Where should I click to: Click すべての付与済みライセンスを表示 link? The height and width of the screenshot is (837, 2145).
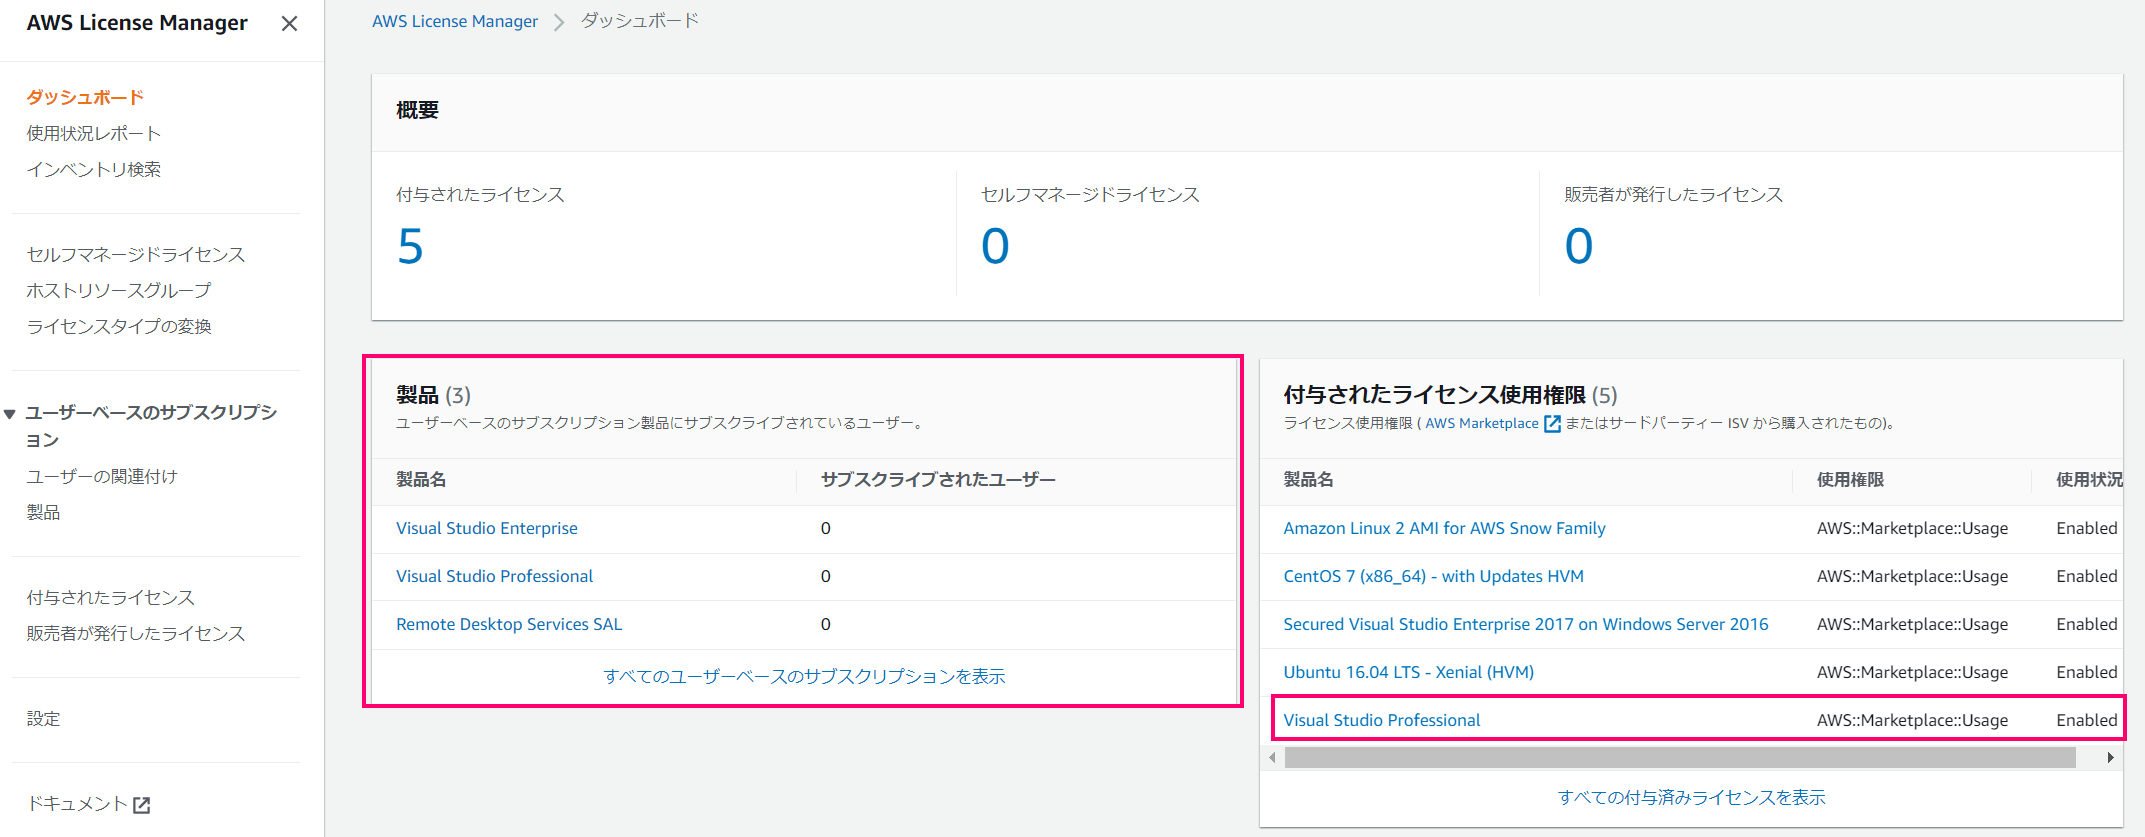pos(1691,797)
